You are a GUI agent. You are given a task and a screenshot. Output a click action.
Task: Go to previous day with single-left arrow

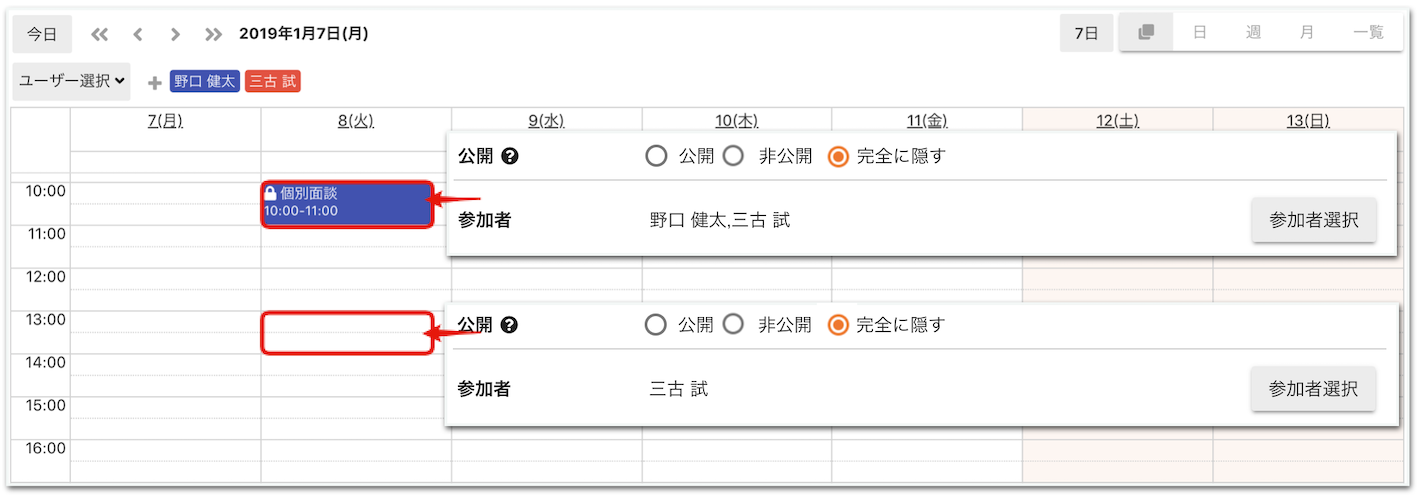[x=137, y=34]
